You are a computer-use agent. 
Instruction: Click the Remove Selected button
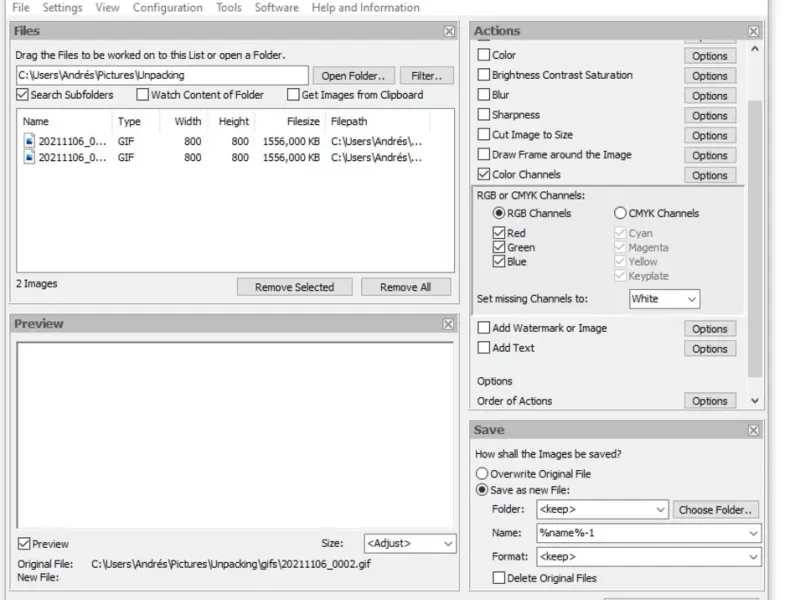(294, 287)
